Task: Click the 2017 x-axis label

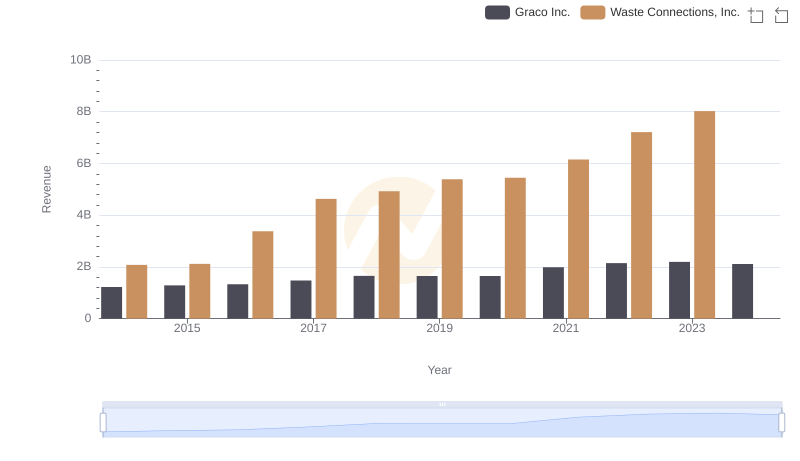Action: pyautogui.click(x=313, y=328)
